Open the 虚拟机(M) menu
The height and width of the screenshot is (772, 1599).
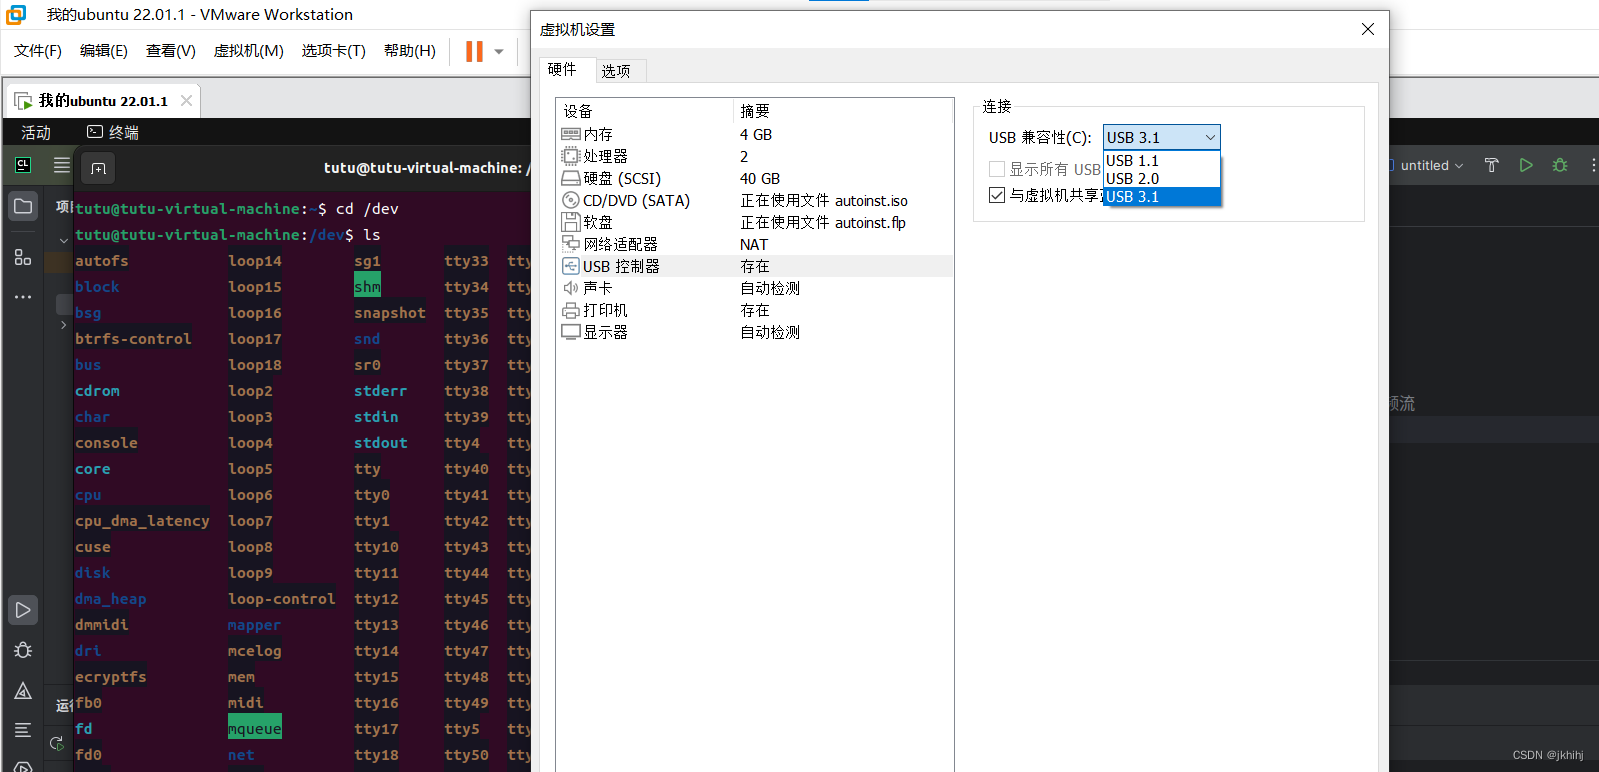(249, 51)
